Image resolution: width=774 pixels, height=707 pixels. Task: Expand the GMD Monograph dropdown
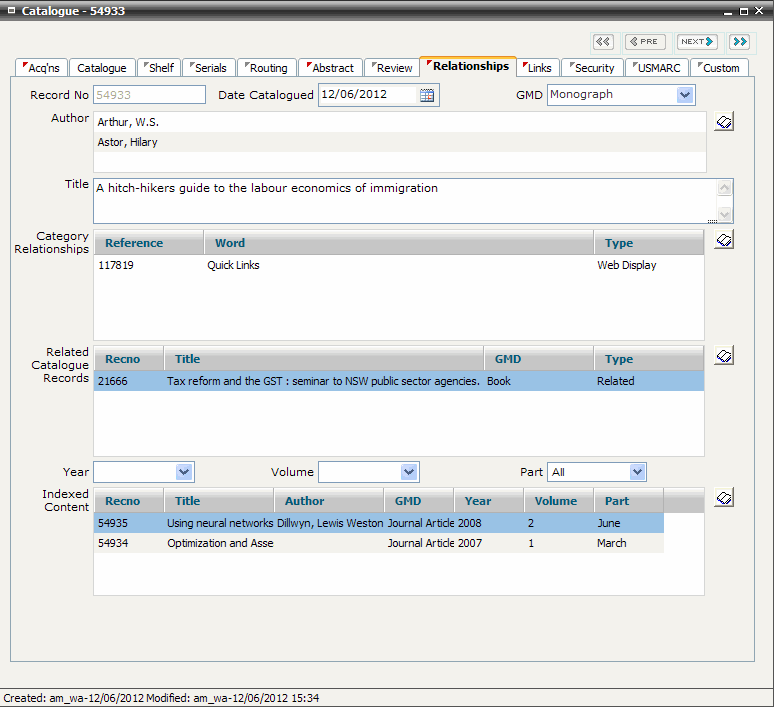(684, 95)
